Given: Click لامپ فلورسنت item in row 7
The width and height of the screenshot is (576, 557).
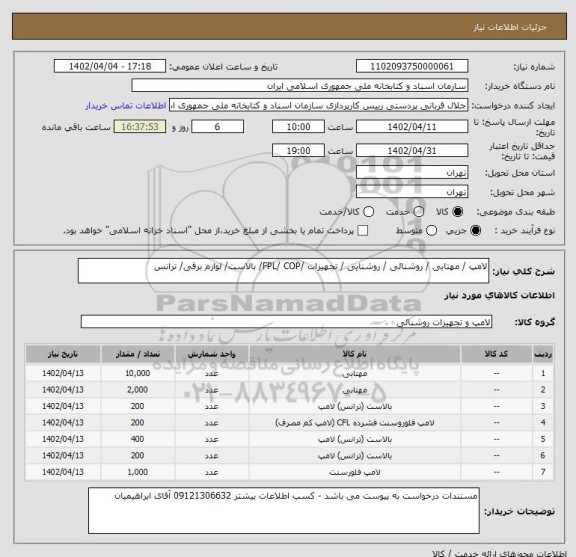Looking at the screenshot, I should [354, 472].
